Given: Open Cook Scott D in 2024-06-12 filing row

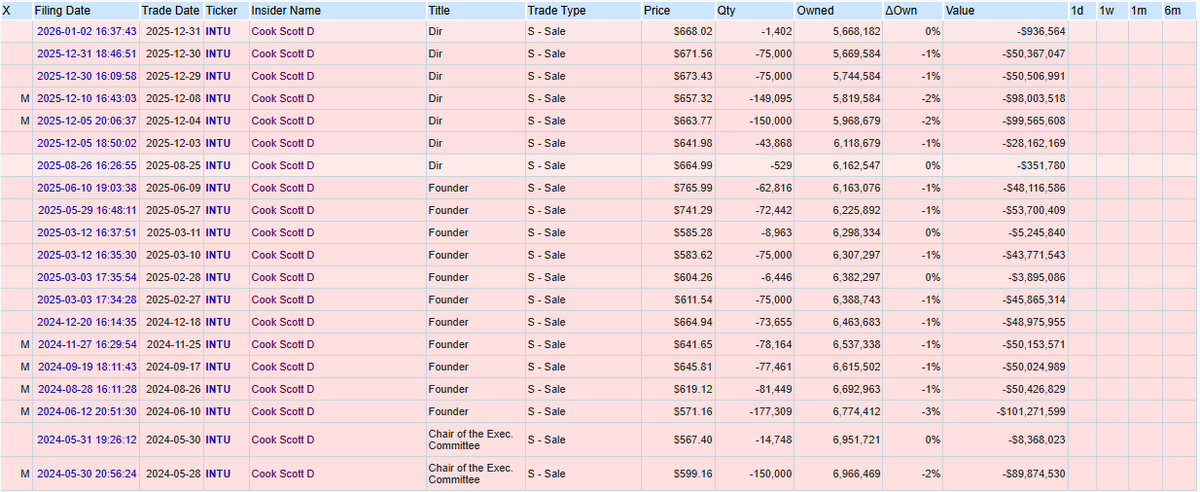Looking at the screenshot, I should [283, 411].
